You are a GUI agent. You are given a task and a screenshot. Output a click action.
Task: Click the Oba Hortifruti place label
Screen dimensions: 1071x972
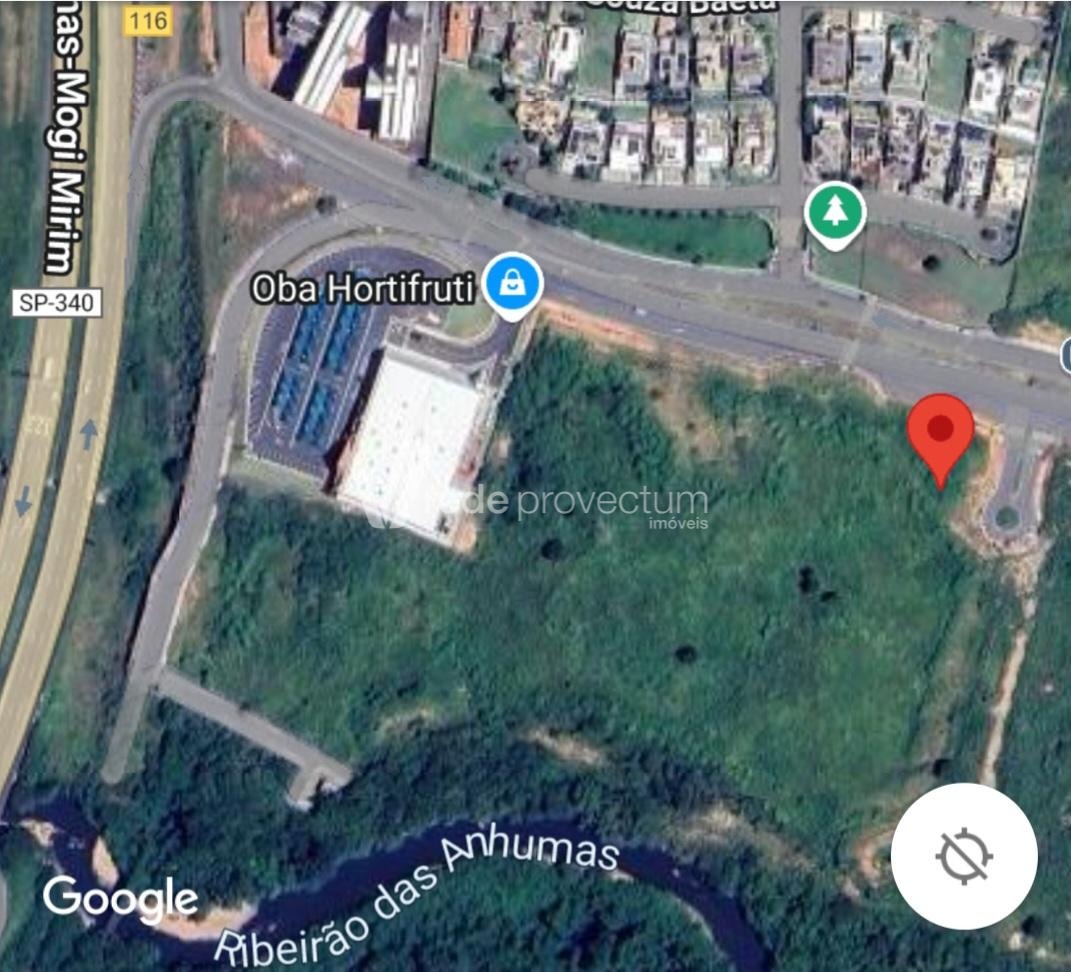point(362,288)
